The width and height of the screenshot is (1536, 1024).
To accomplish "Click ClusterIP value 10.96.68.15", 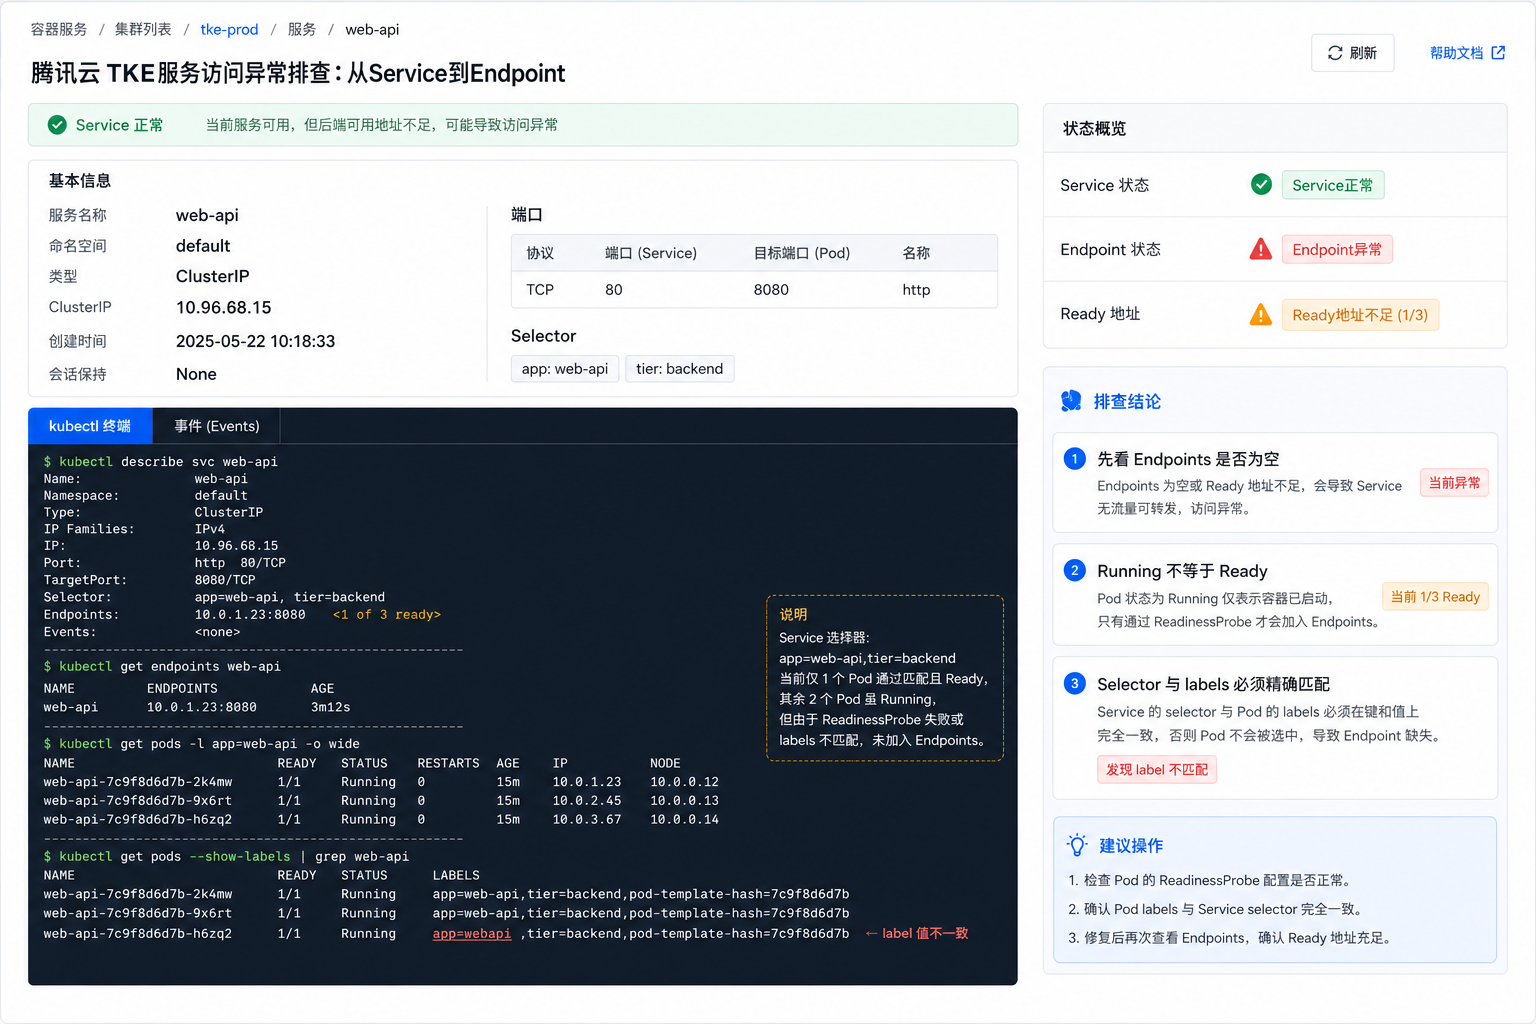I will pos(224,308).
